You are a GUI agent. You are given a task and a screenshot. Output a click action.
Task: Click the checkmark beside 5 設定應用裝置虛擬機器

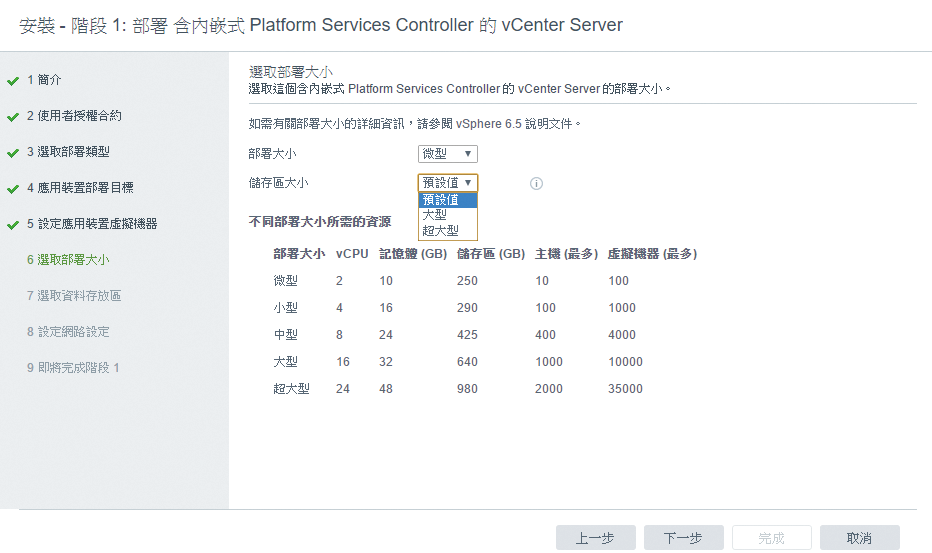pos(13,225)
